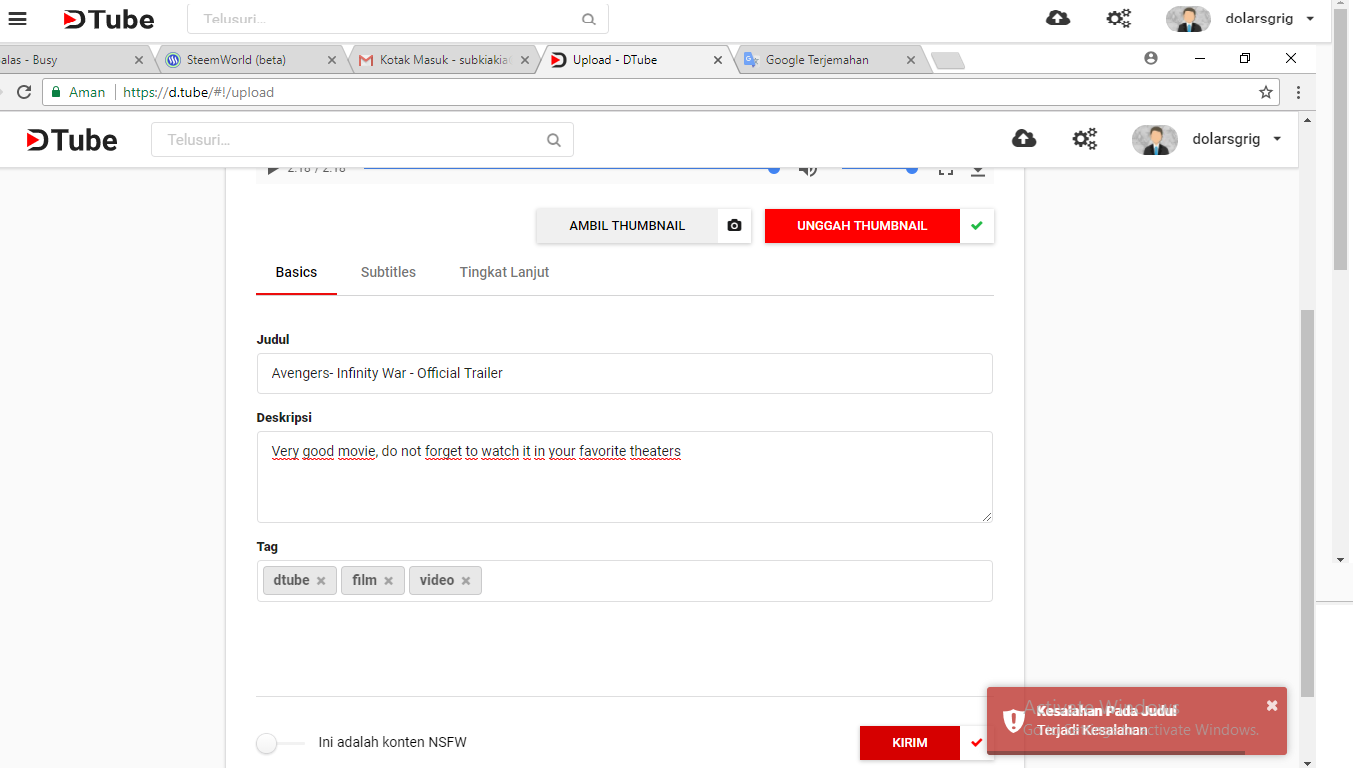Click the shield icon in the error toast
1366x768 pixels.
pos(1013,720)
